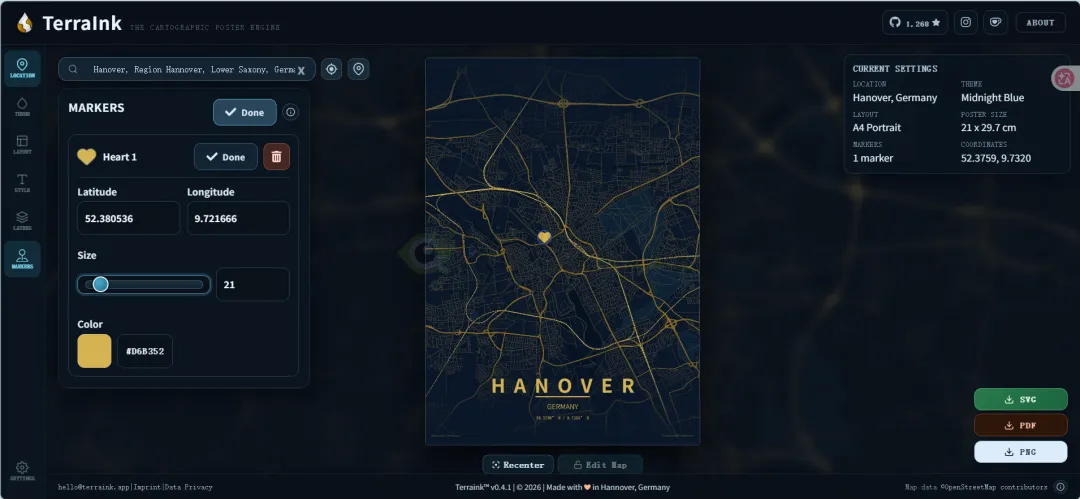Screen dimensions: 1080x499
Task: Open the Imprint link
Action: tap(147, 487)
